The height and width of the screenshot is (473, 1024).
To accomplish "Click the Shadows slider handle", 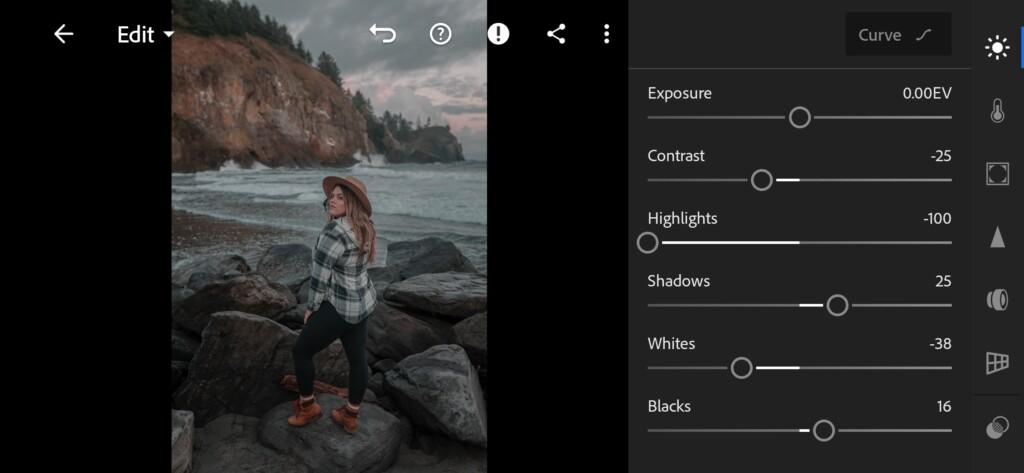I will click(x=837, y=305).
